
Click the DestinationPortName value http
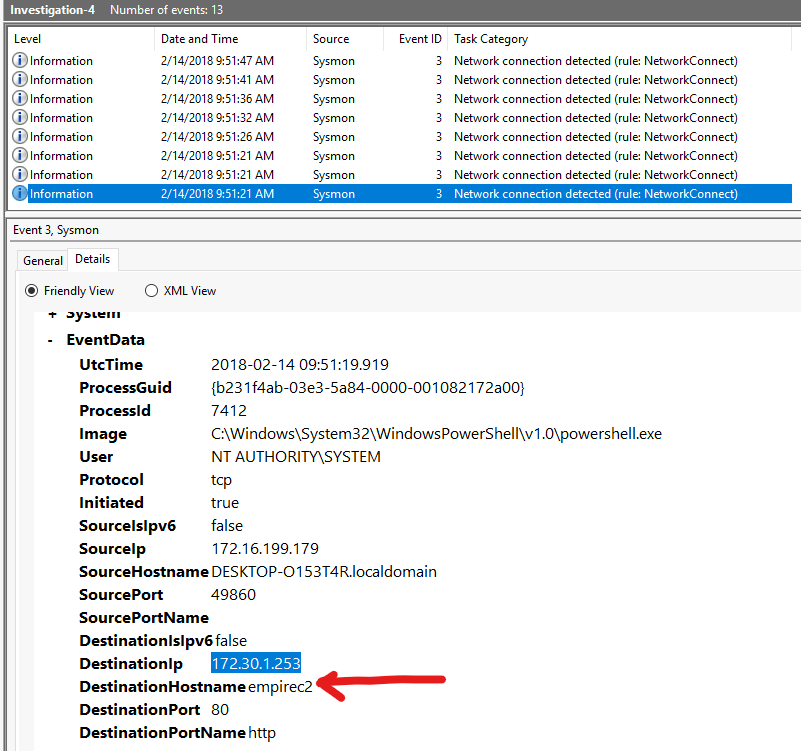262,733
